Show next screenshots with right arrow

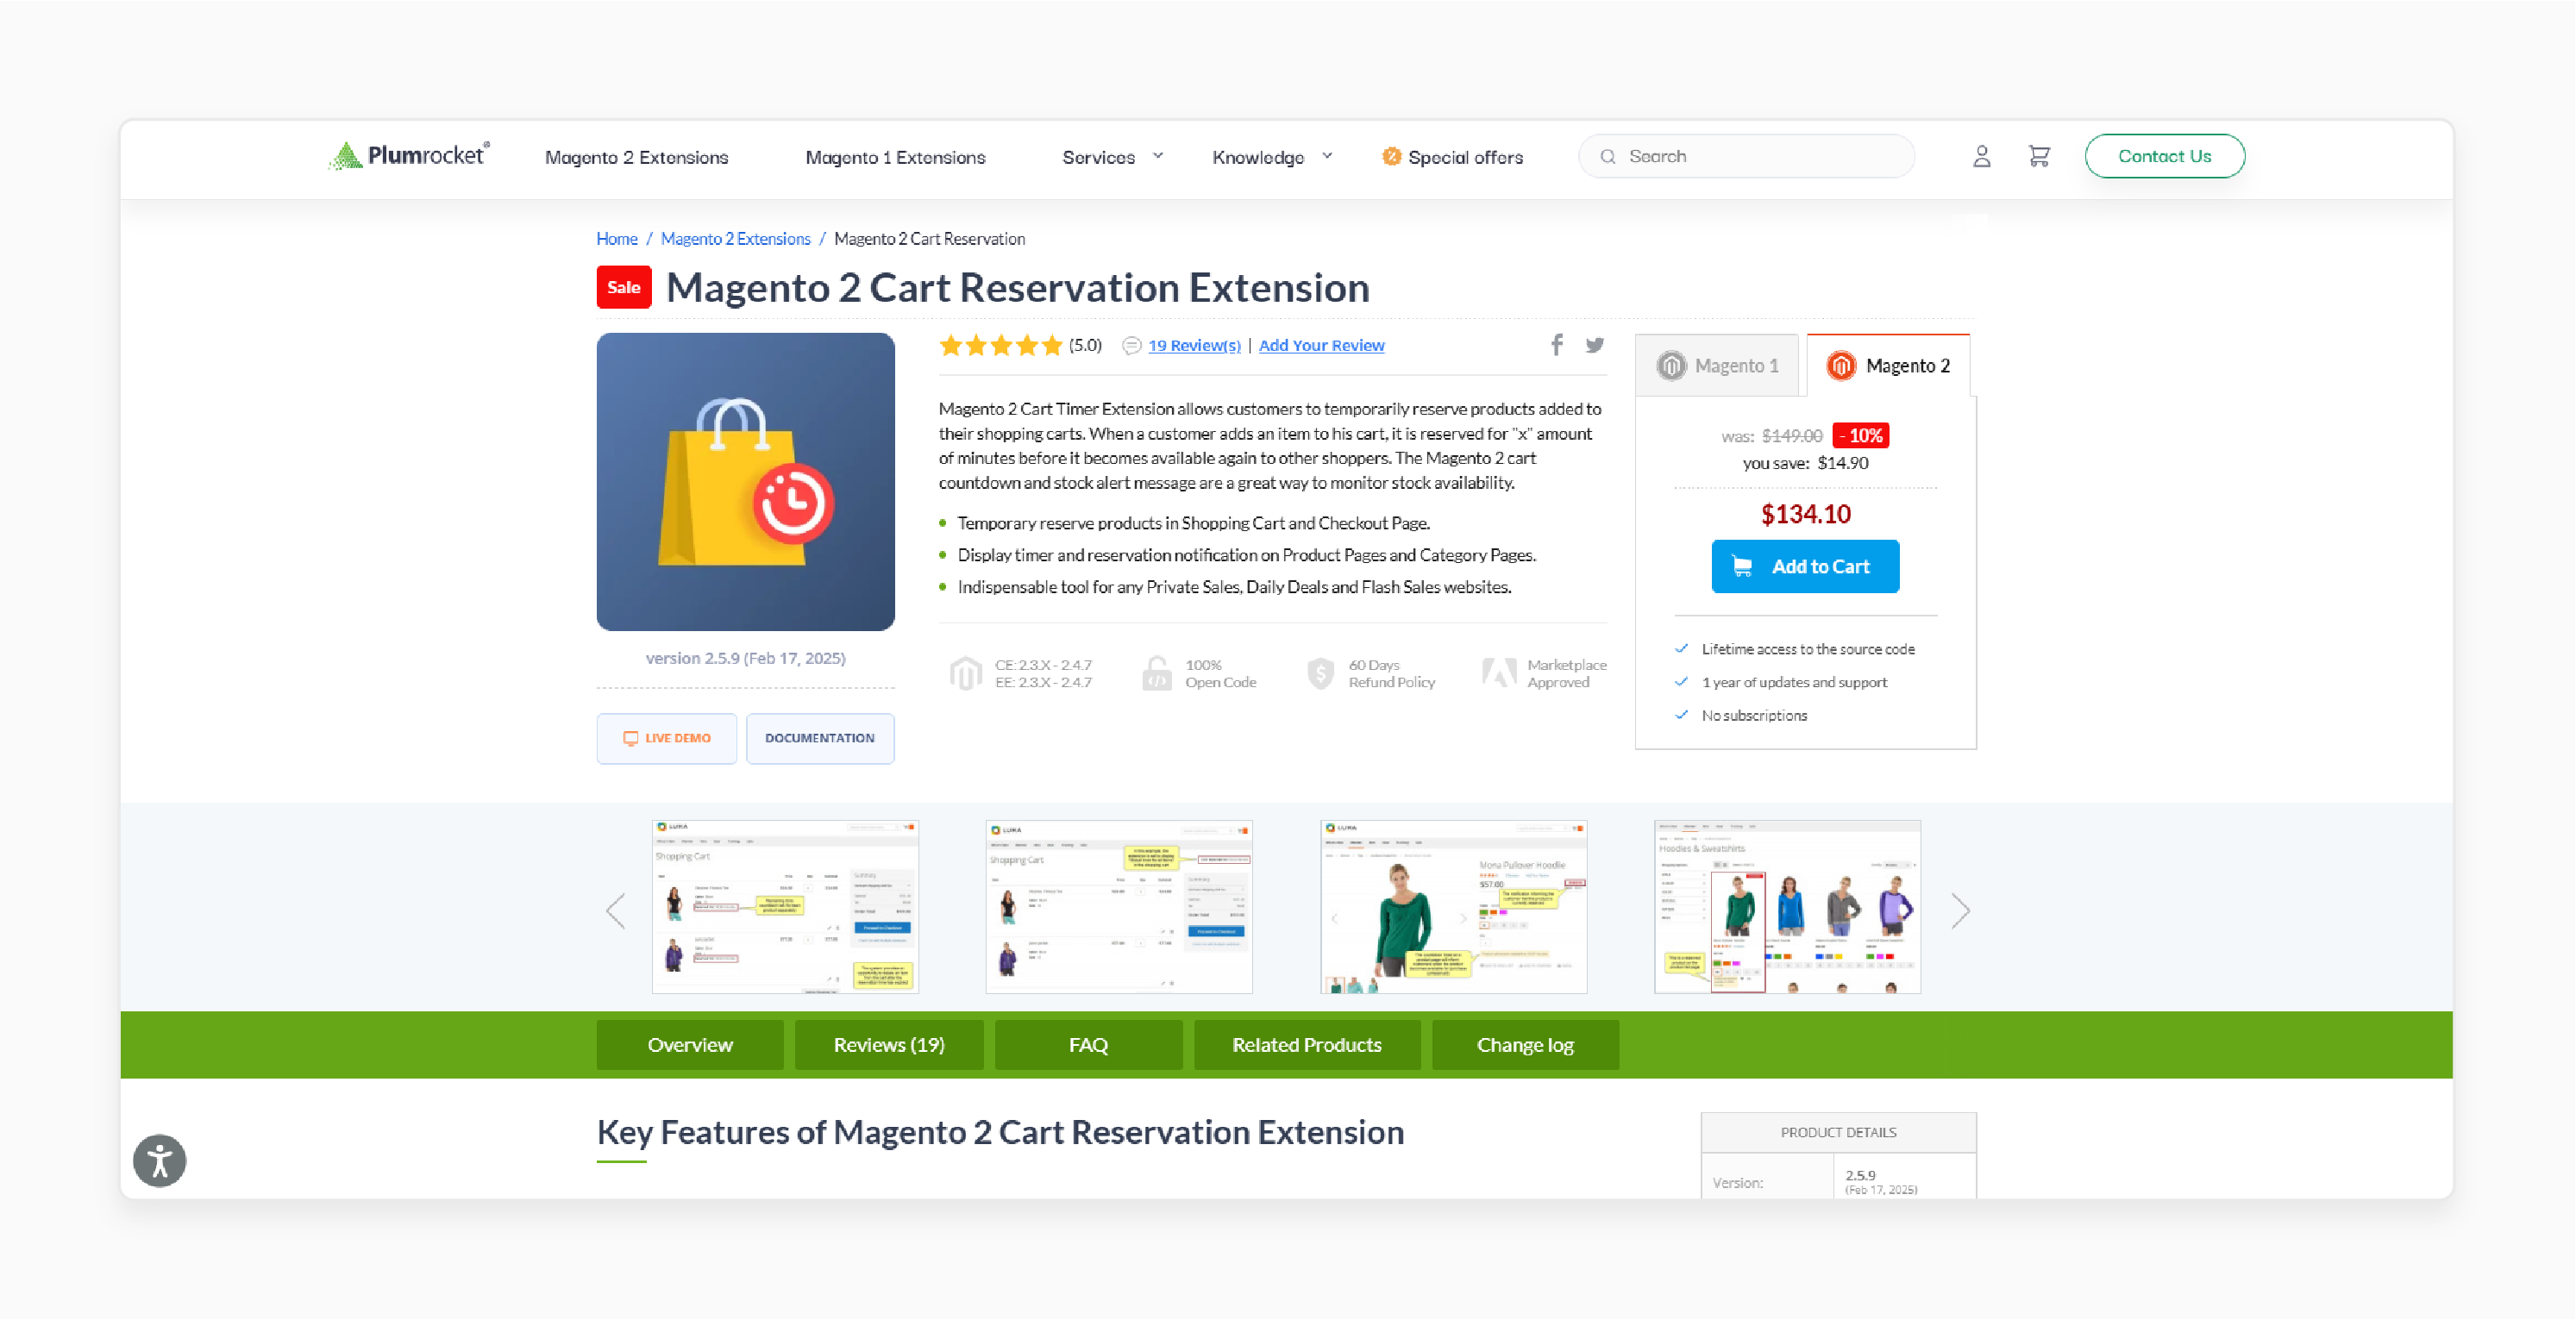tap(1960, 911)
